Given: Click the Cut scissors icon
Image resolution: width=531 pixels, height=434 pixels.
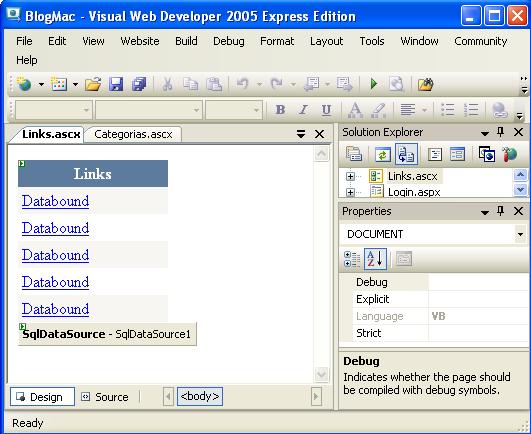Looking at the screenshot, I should pos(167,84).
